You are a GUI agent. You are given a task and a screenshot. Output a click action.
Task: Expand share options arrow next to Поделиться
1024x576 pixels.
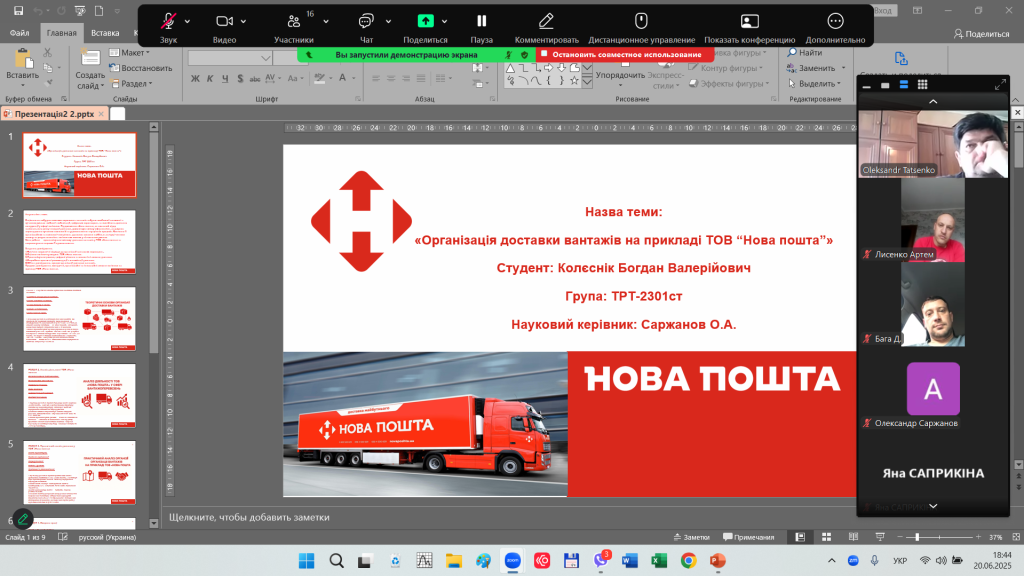tap(445, 22)
